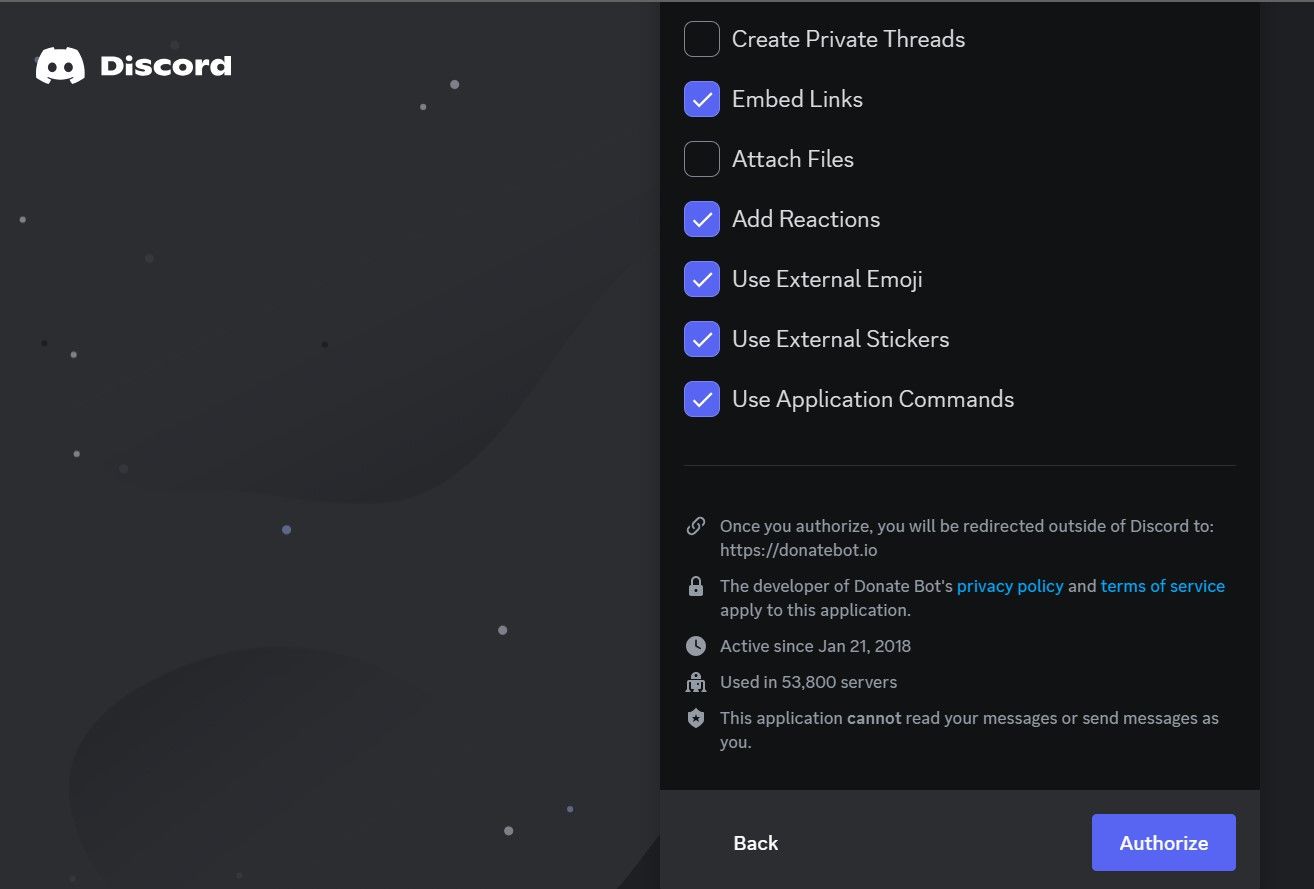Screen dimensions: 1314x889
Task: Click the robot icon beside server count
Action: pyautogui.click(x=696, y=682)
